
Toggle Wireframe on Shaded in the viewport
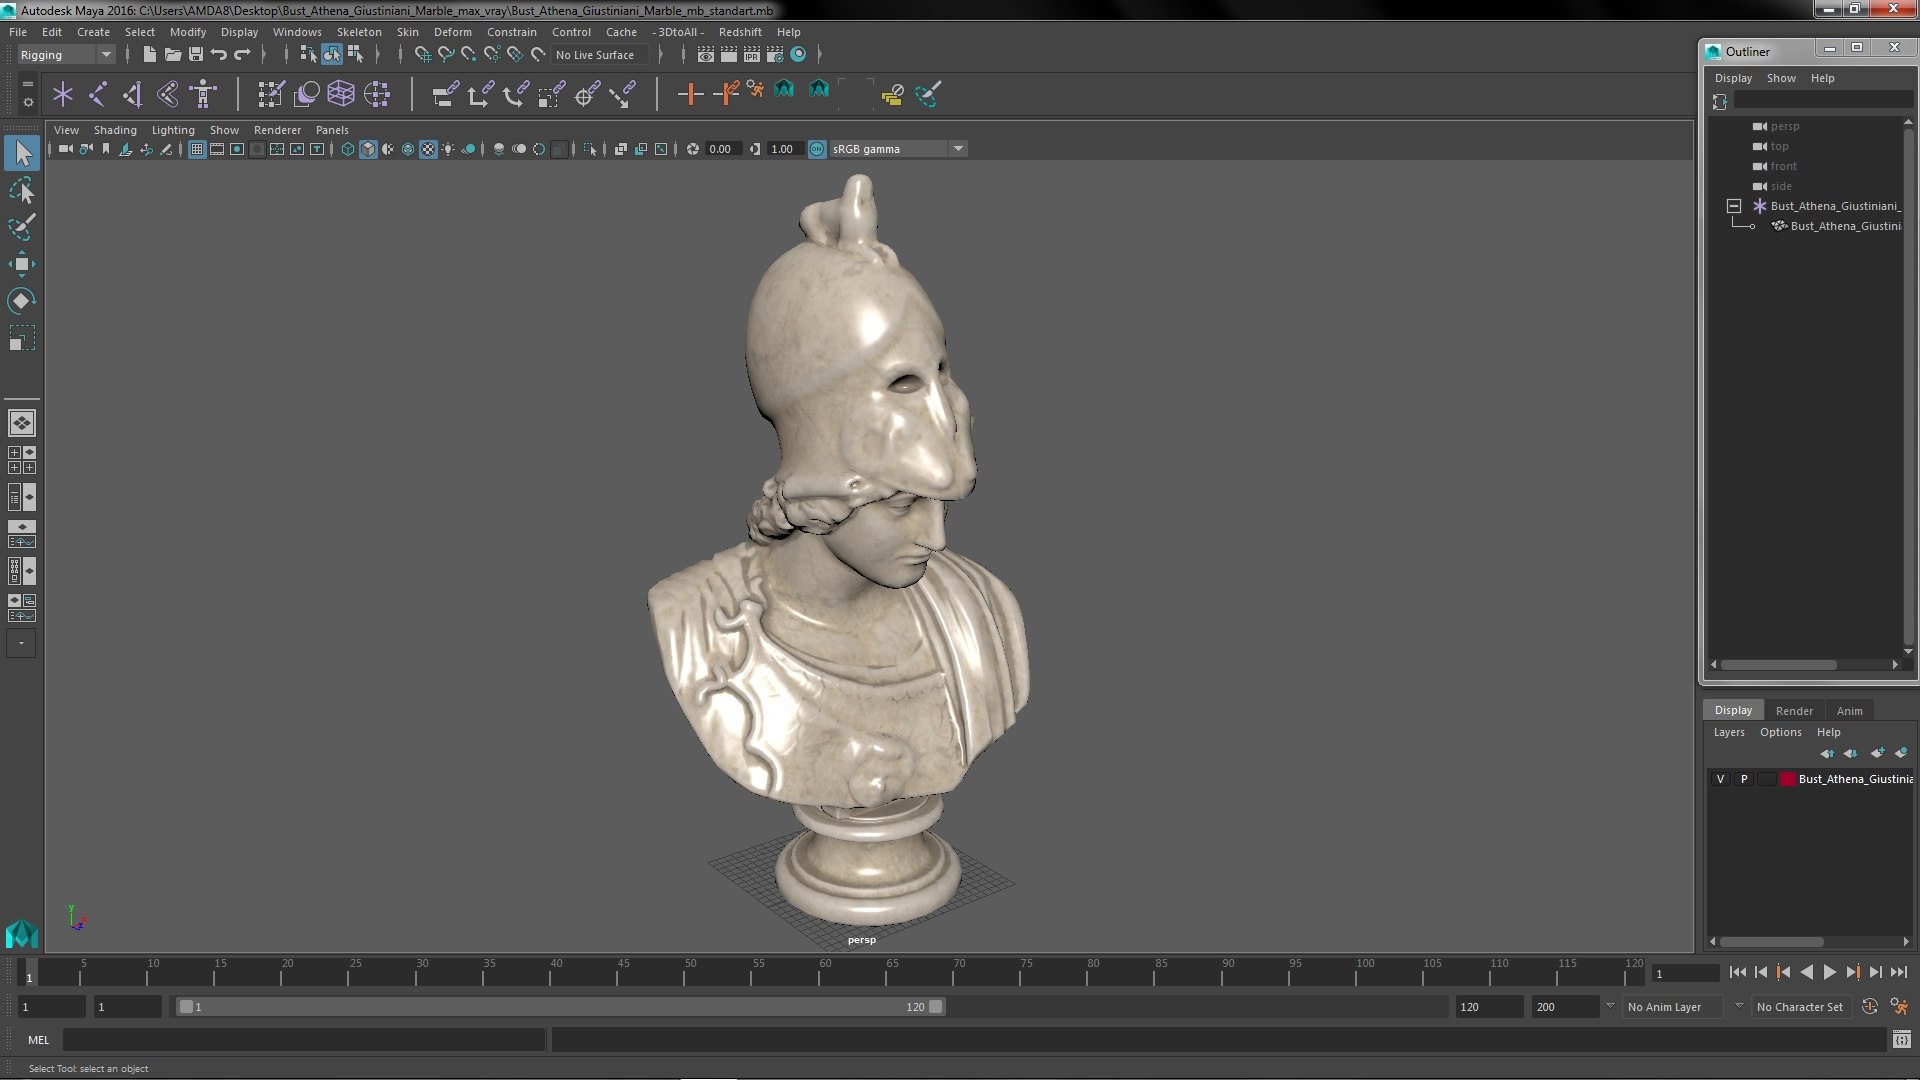(x=408, y=149)
